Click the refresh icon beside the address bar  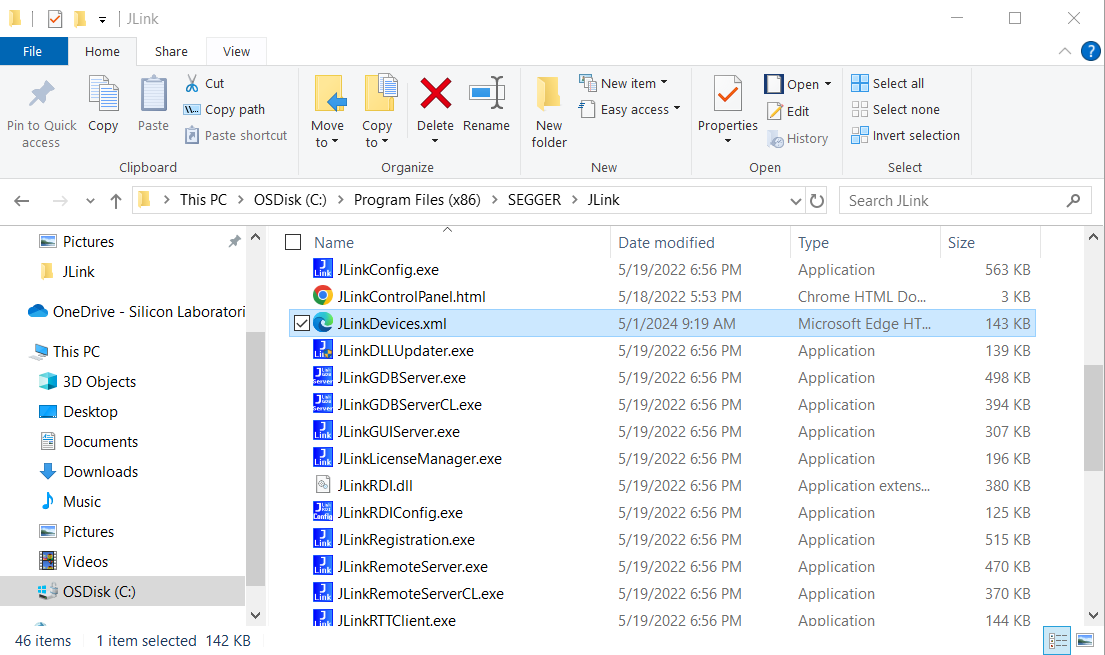click(x=817, y=201)
